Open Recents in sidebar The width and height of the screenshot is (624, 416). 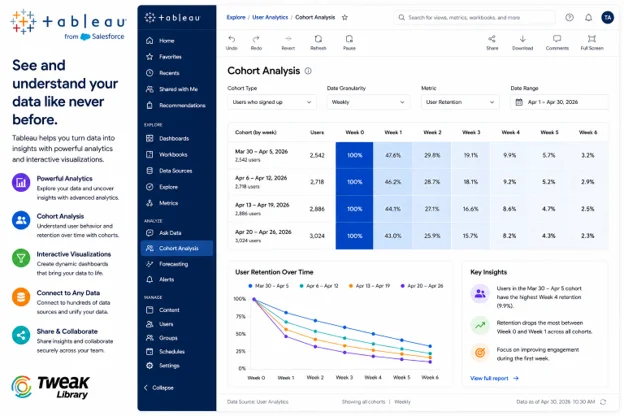point(177,73)
